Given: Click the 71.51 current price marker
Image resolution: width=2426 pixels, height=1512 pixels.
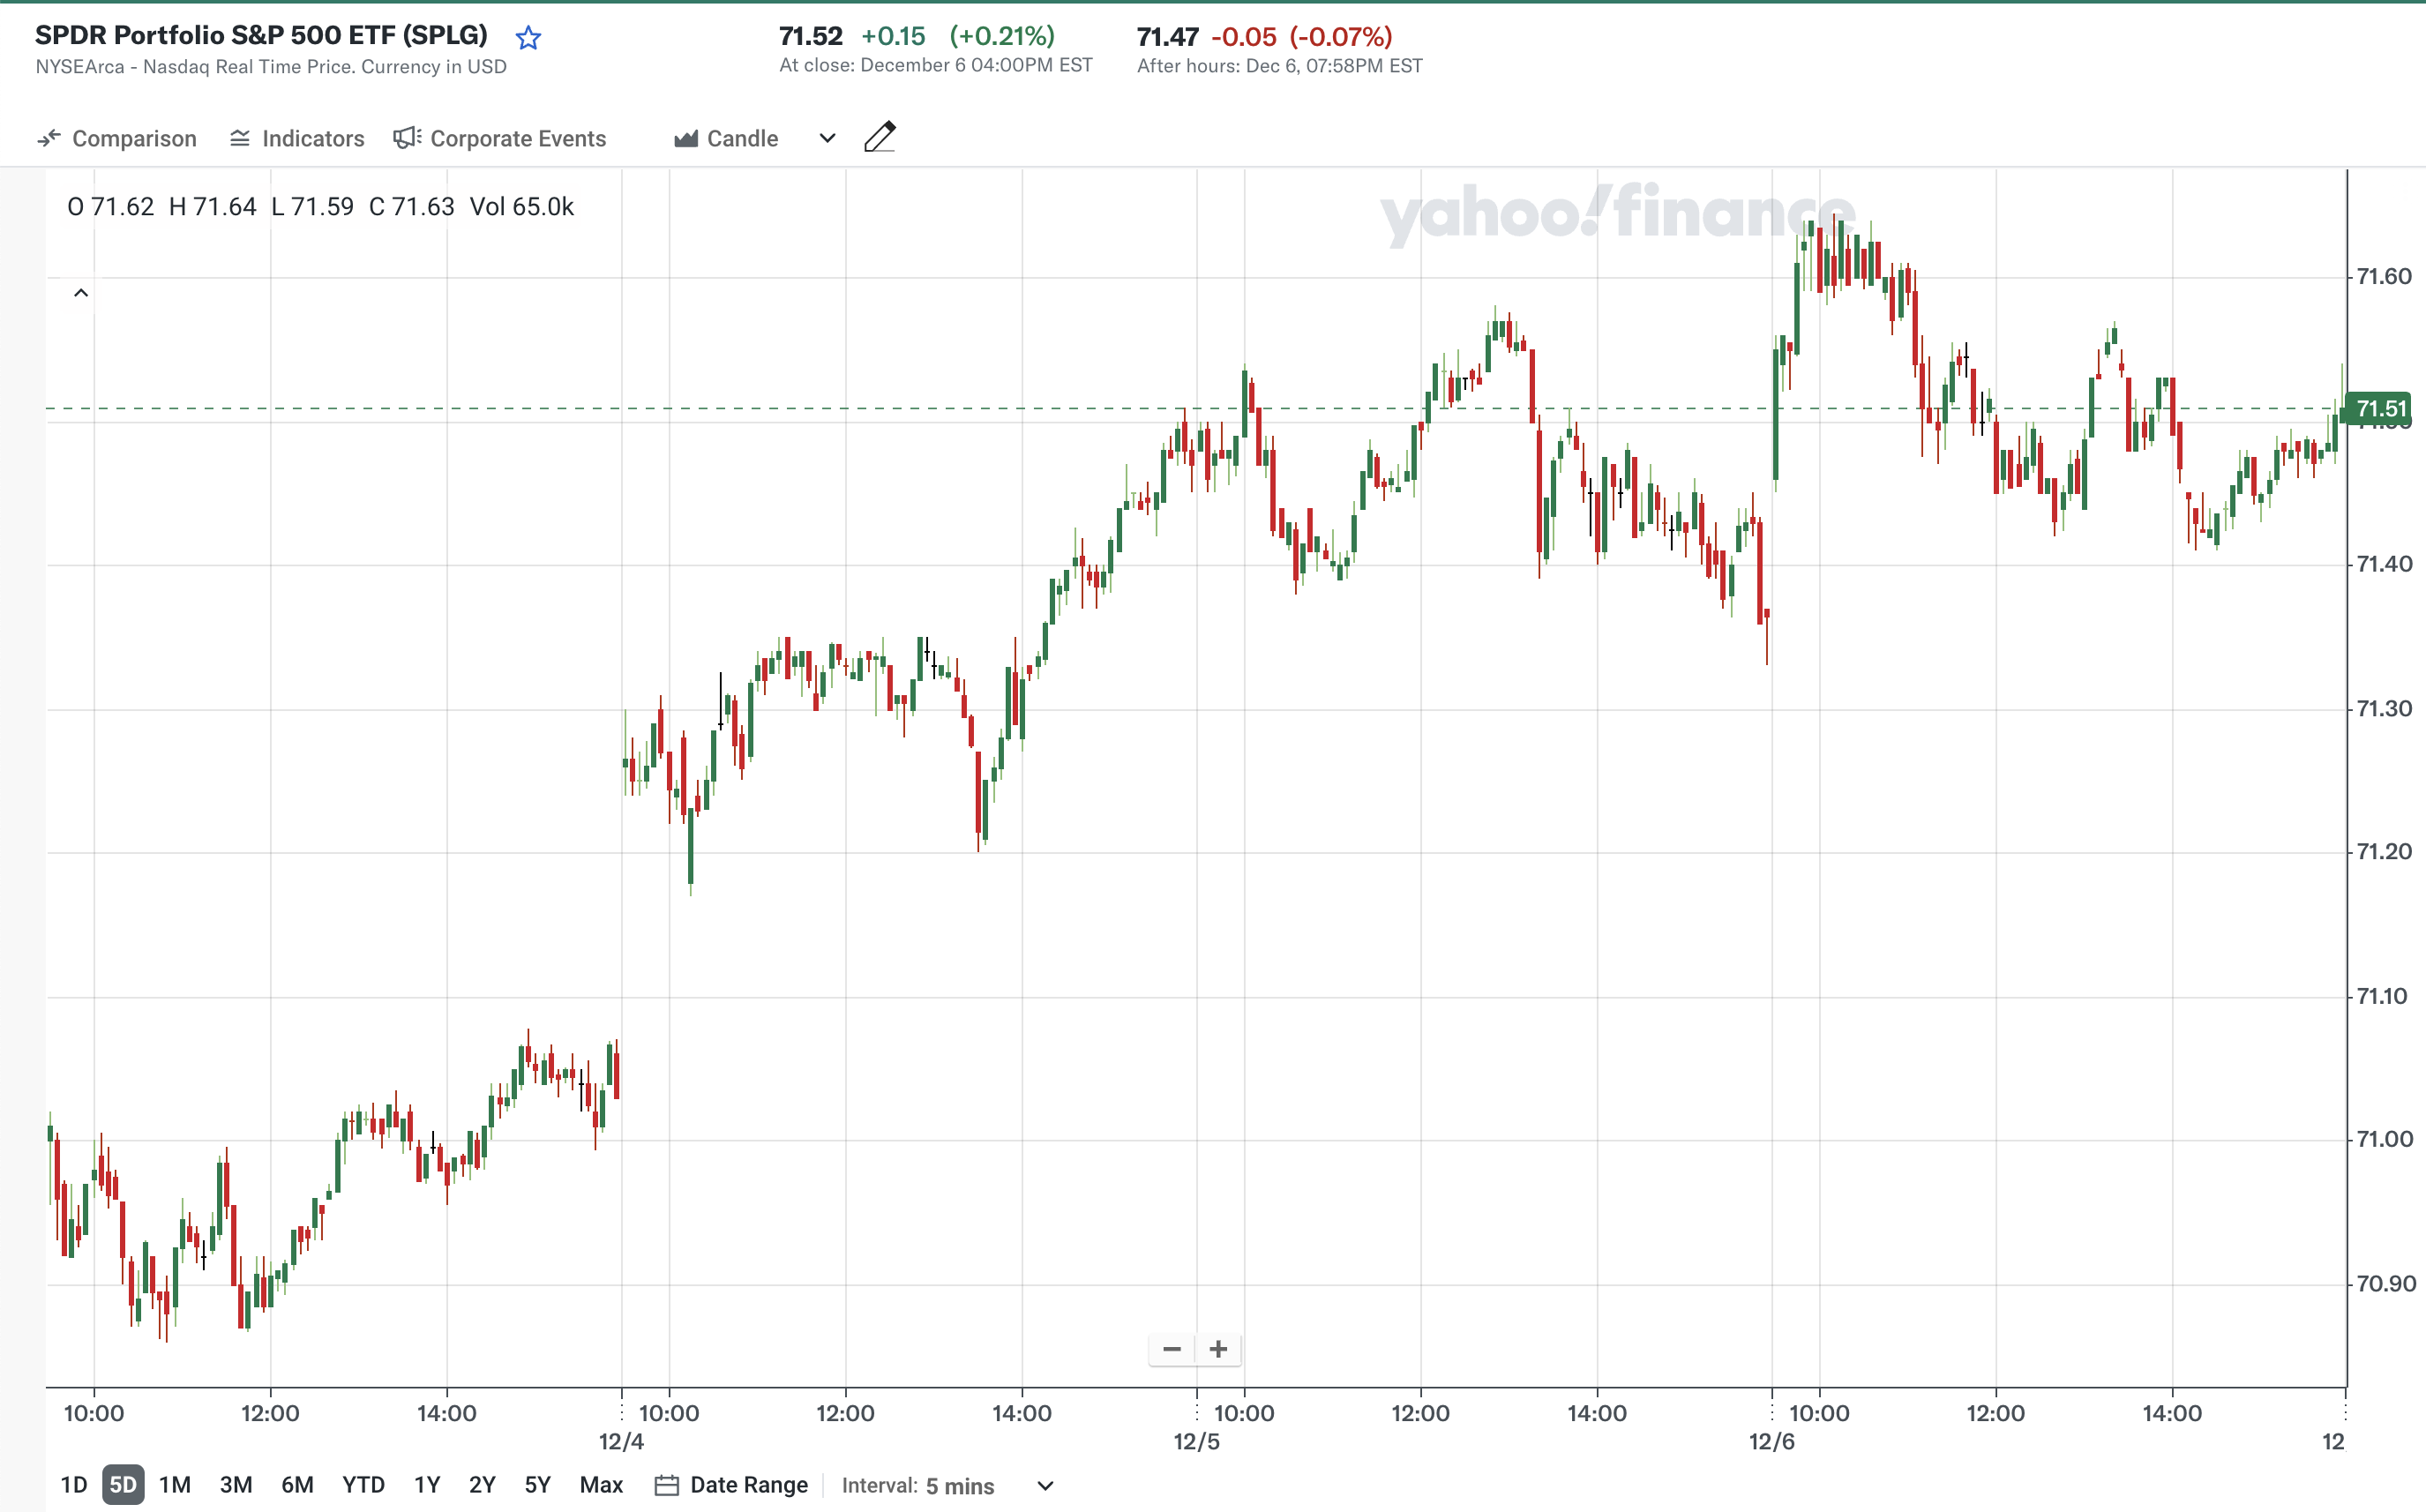Looking at the screenshot, I should (2381, 408).
